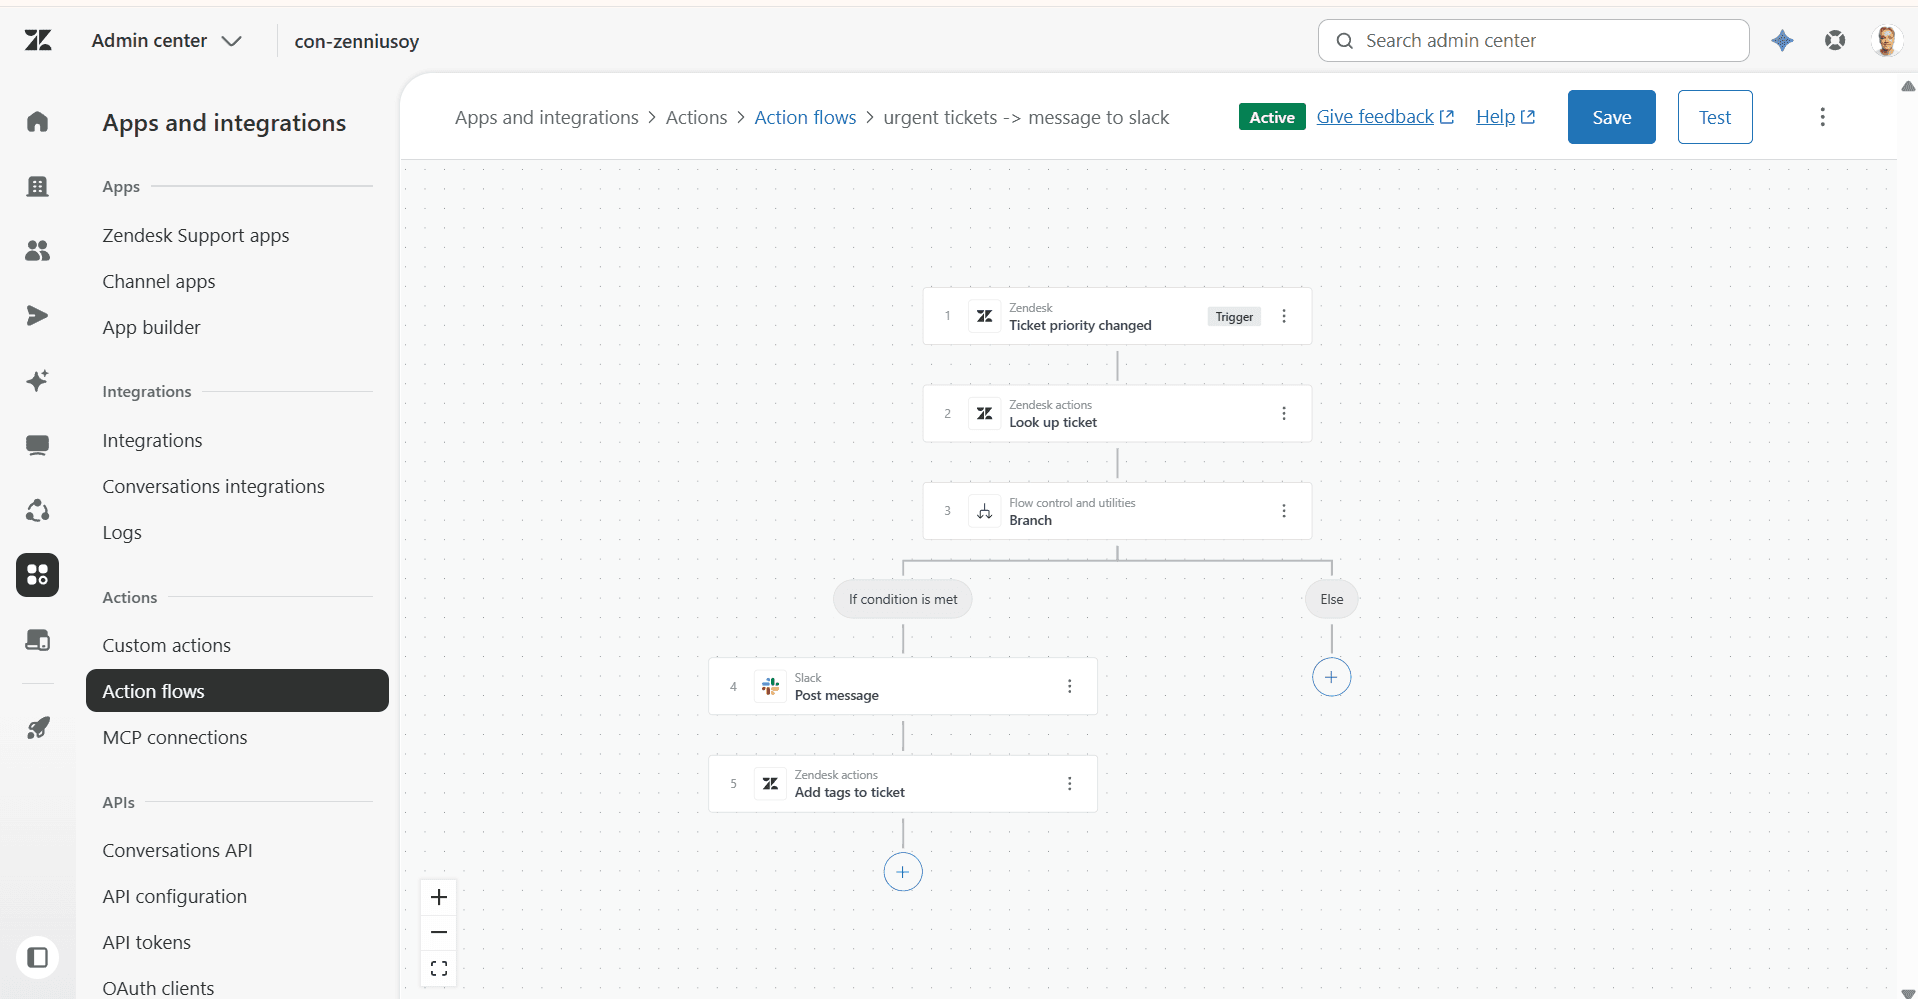Open App builder menu item
The height and width of the screenshot is (999, 1918).
click(151, 328)
